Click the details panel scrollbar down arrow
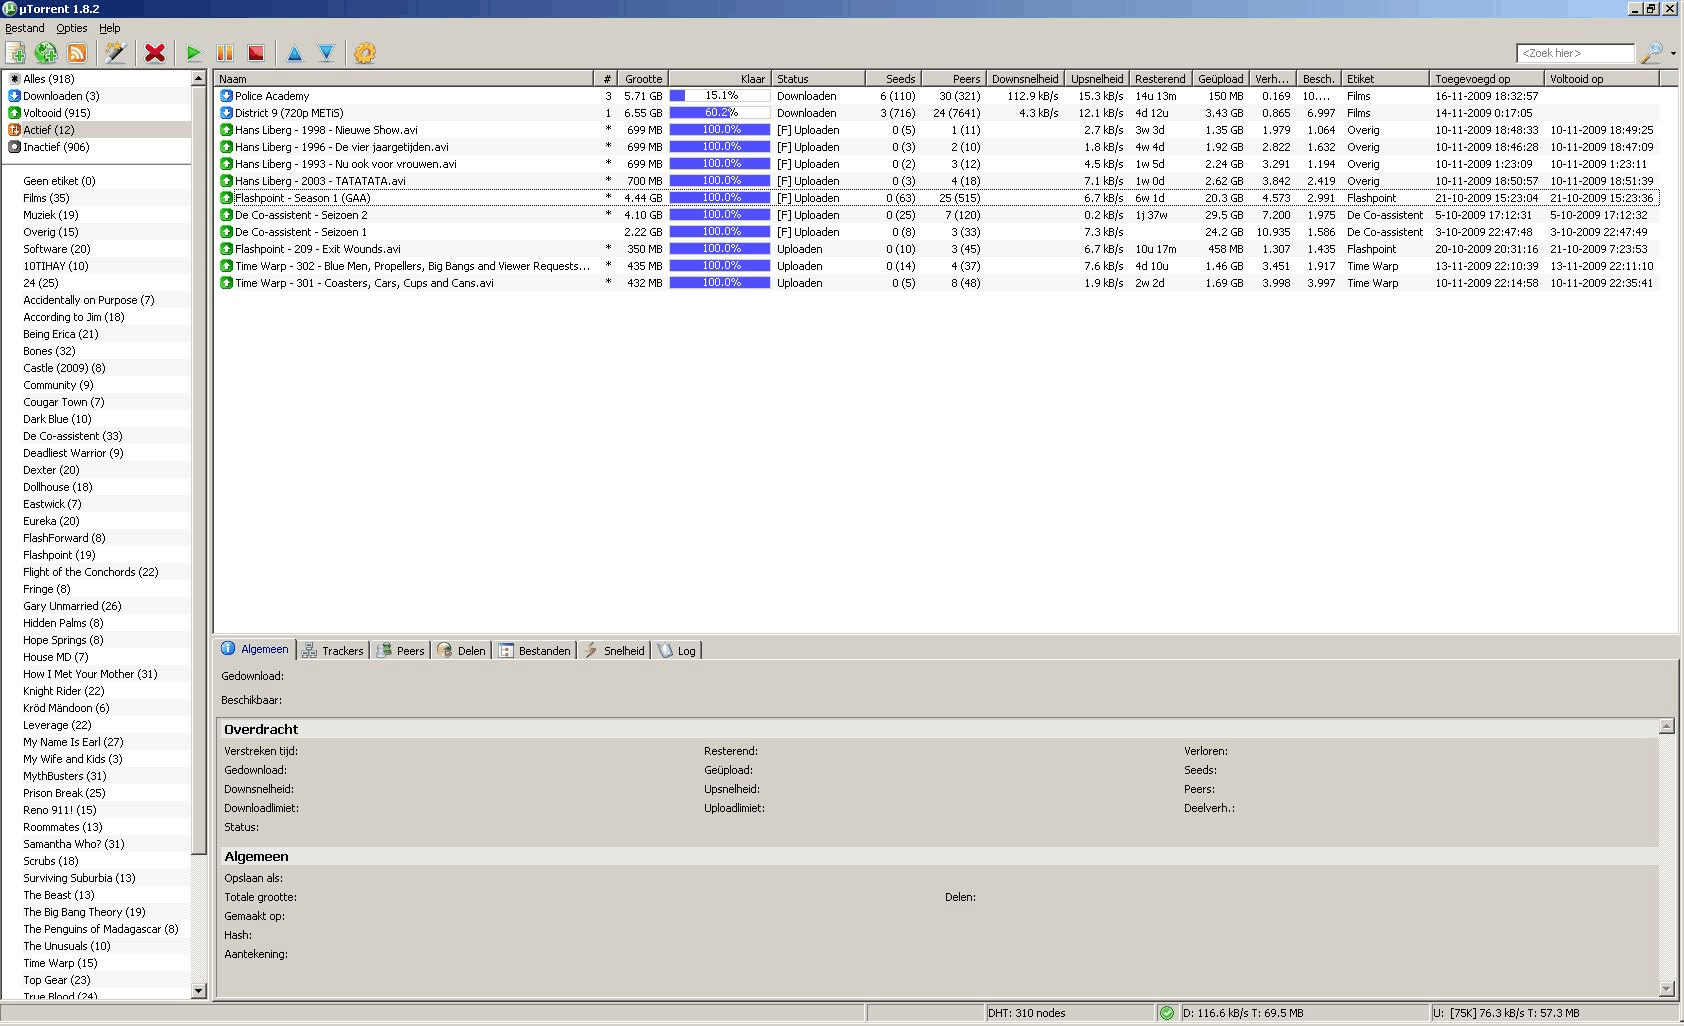This screenshot has height=1026, width=1684. (x=1666, y=989)
